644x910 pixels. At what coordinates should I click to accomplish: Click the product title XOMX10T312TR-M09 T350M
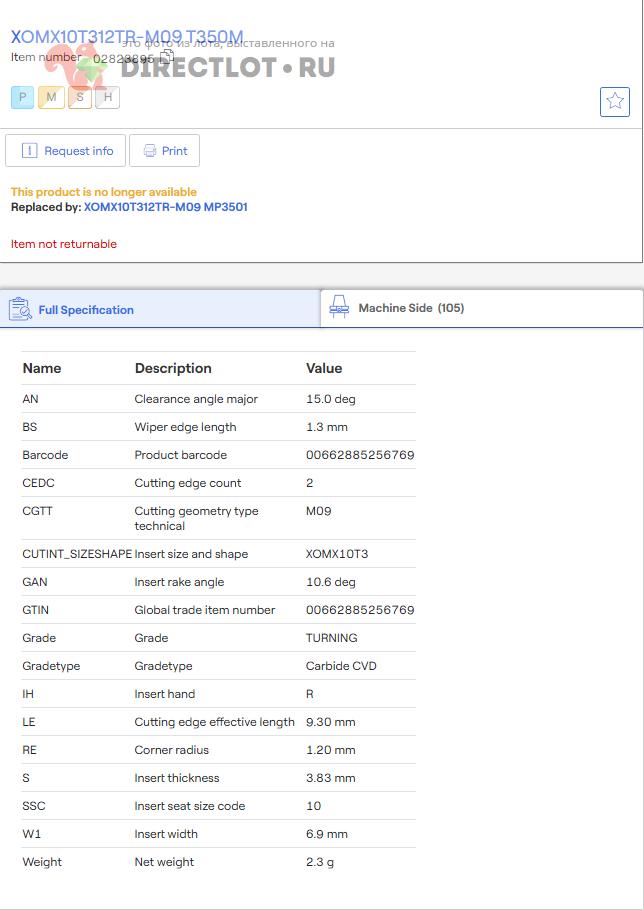click(127, 37)
